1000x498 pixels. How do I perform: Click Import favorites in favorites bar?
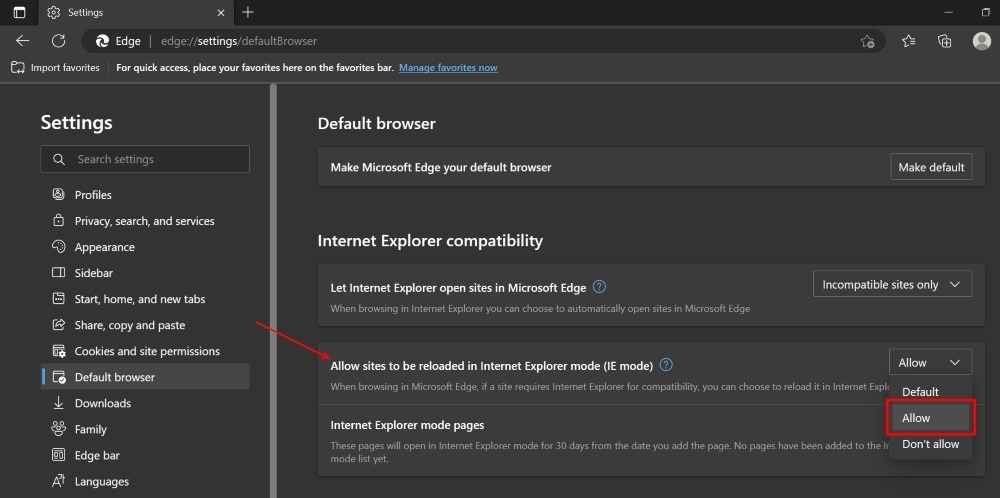pos(55,68)
